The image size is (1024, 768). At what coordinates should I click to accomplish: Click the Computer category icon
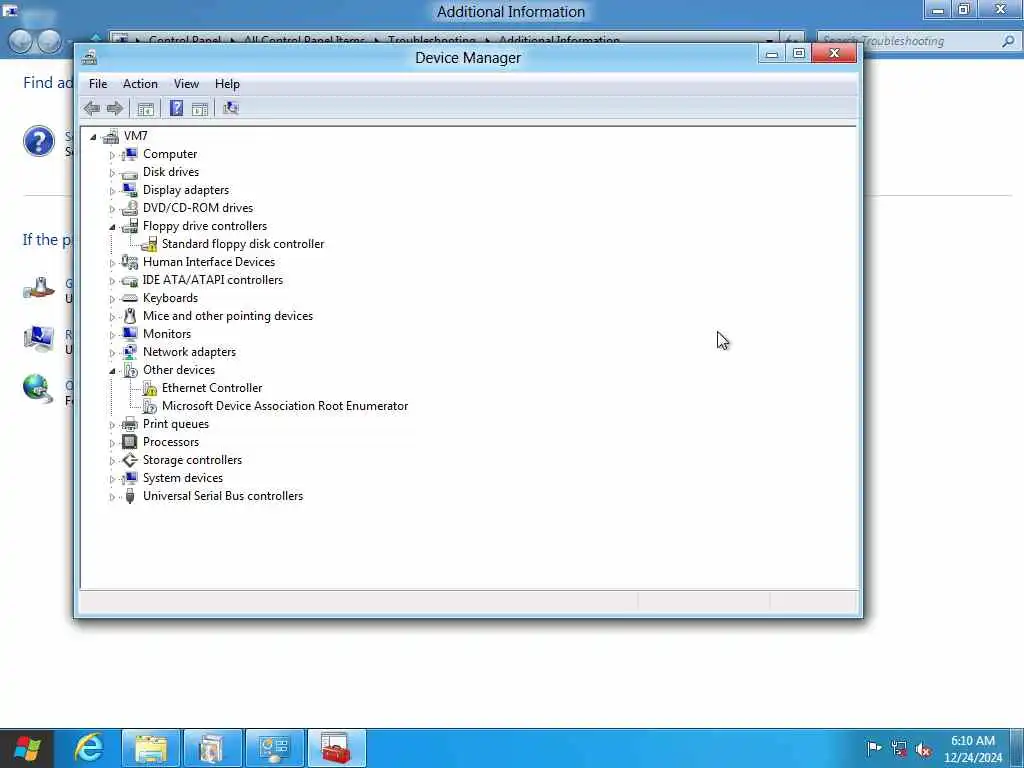click(130, 154)
